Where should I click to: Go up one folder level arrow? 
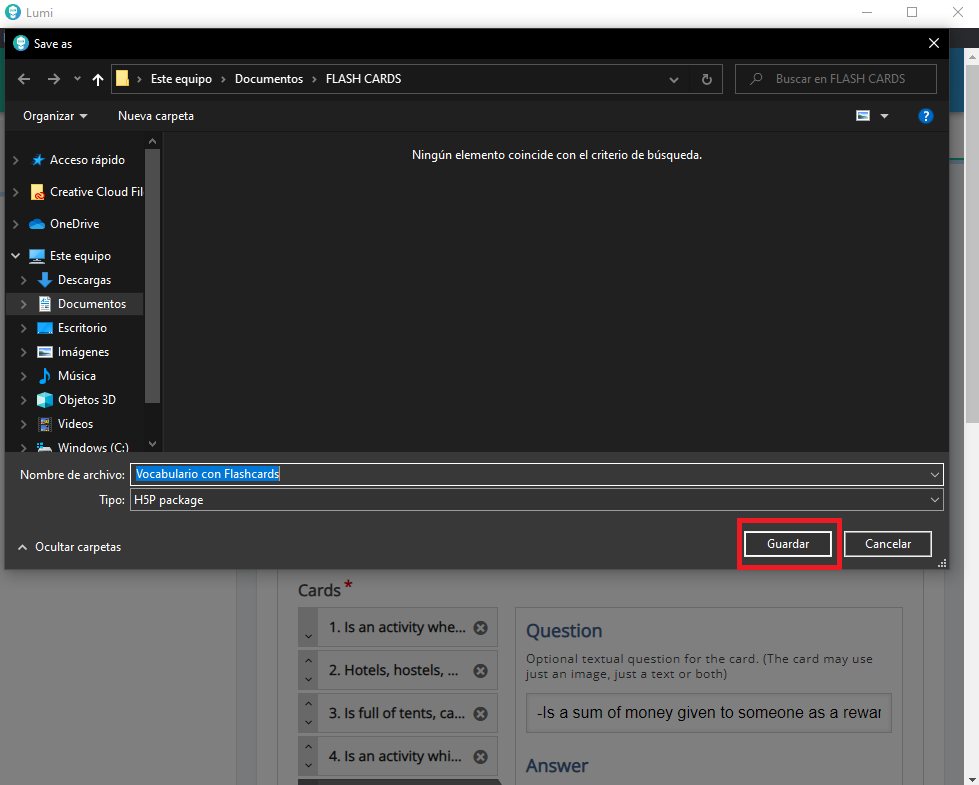[97, 79]
